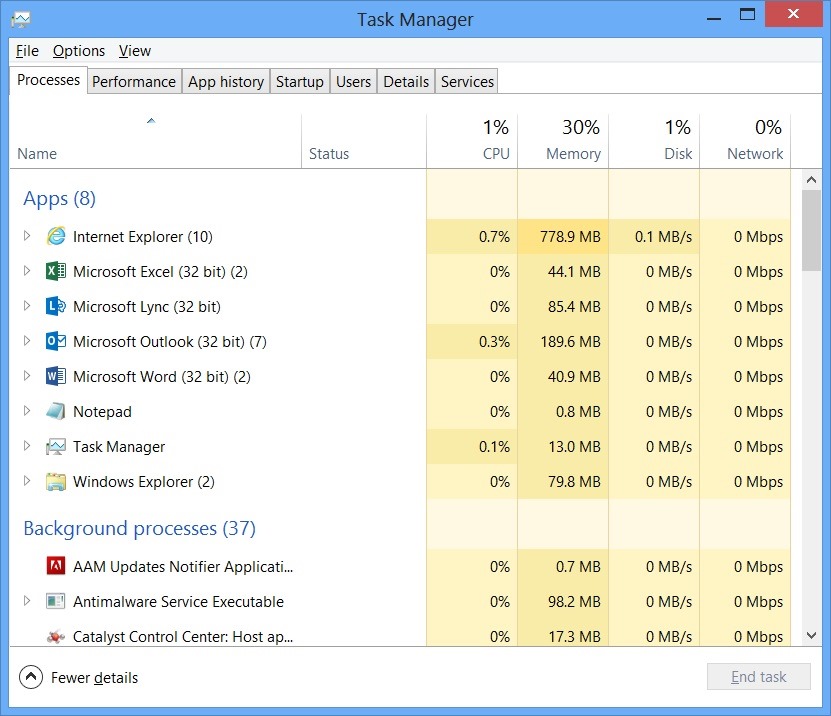The width and height of the screenshot is (831, 716).
Task: Switch to the Performance tab
Action: [134, 81]
